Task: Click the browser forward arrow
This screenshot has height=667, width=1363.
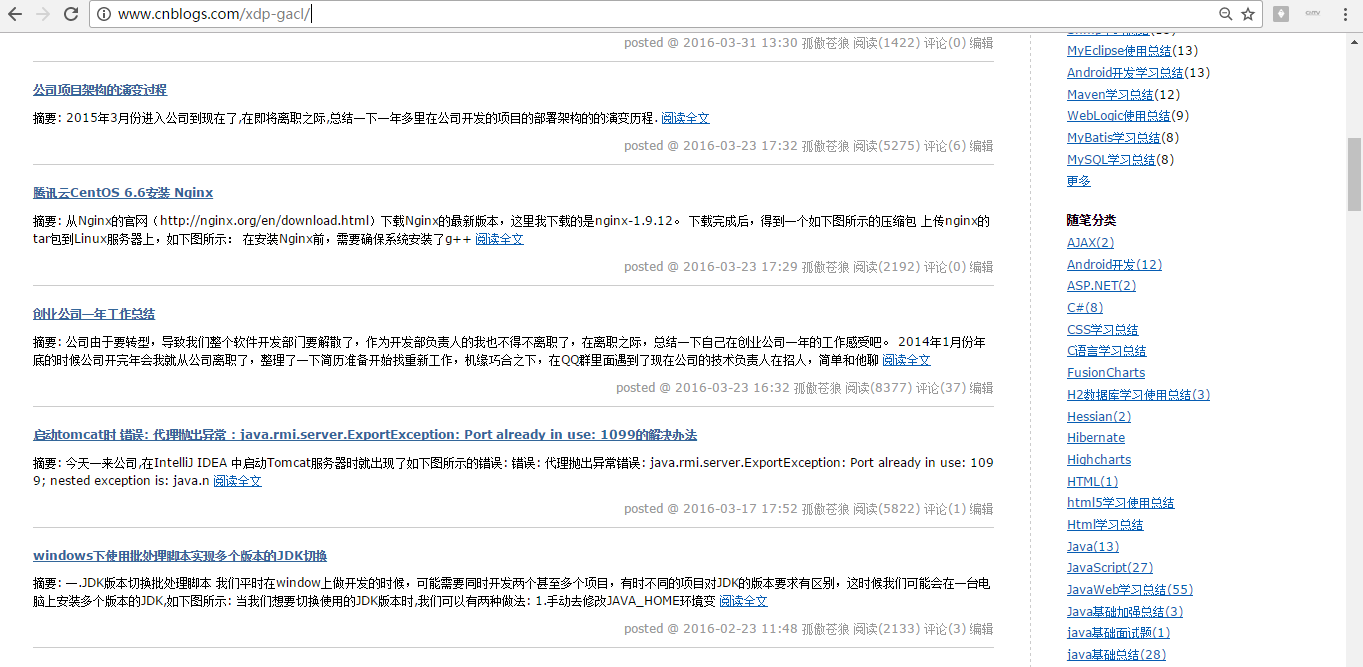Action: point(43,14)
